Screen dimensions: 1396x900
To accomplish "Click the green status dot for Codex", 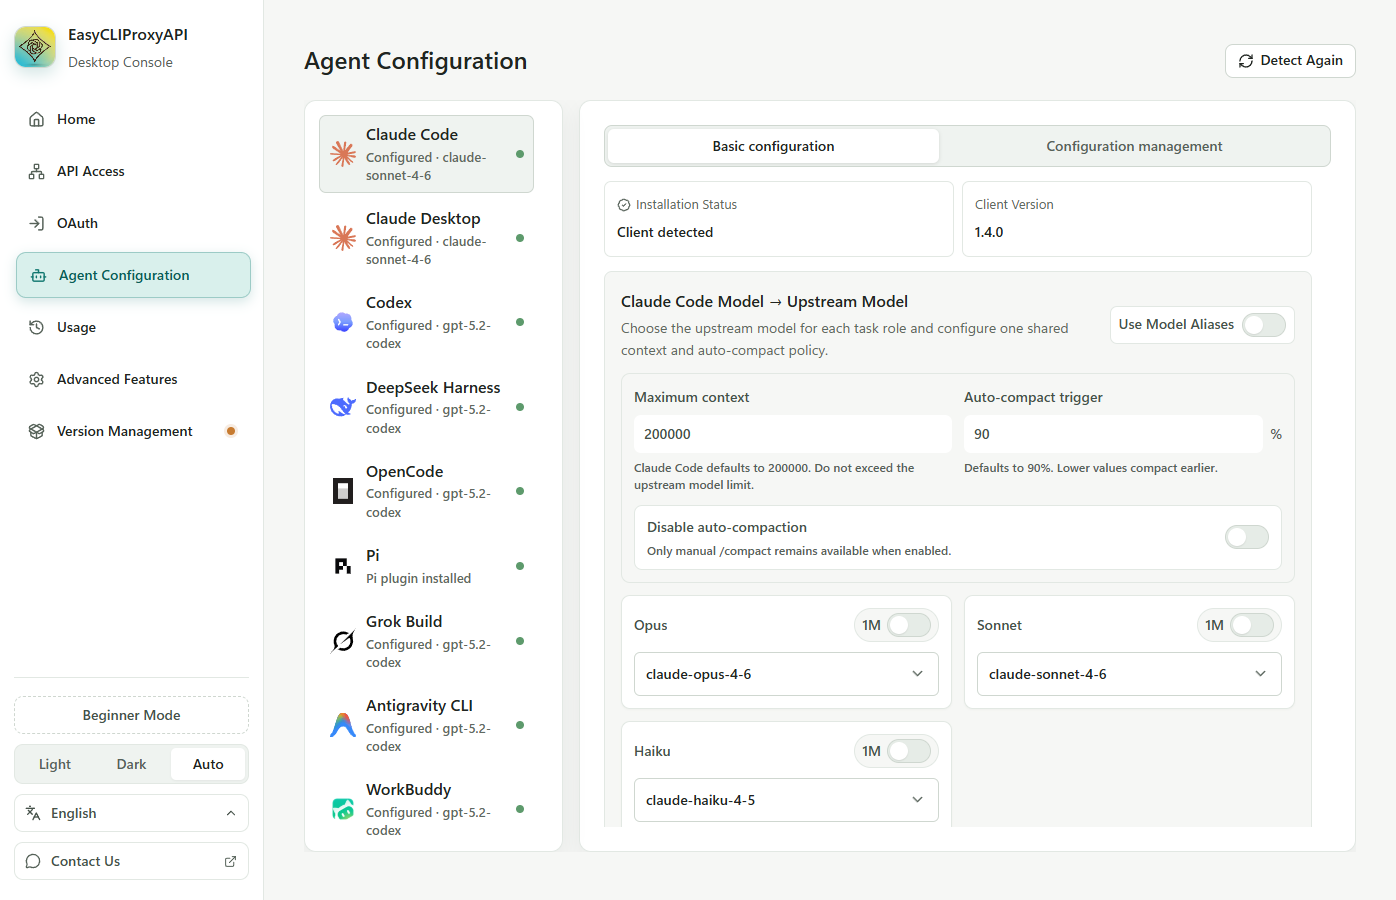I will pyautogui.click(x=520, y=322).
